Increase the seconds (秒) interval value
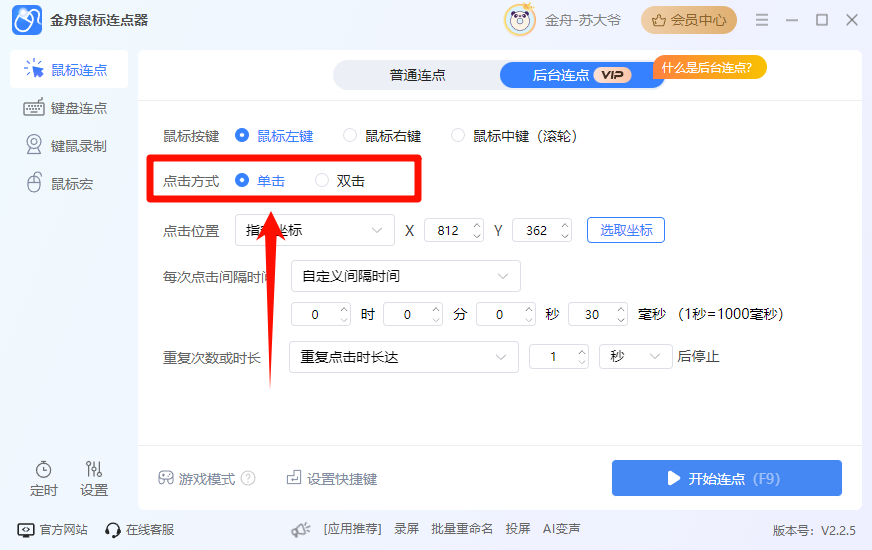 (529, 309)
